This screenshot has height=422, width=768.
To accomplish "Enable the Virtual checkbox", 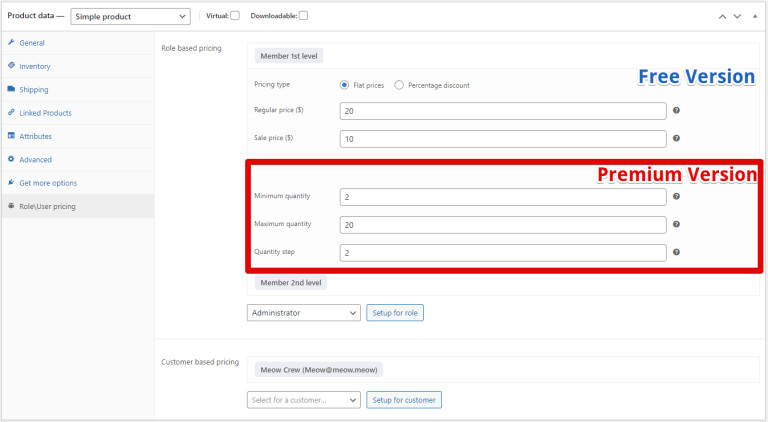I will [235, 16].
